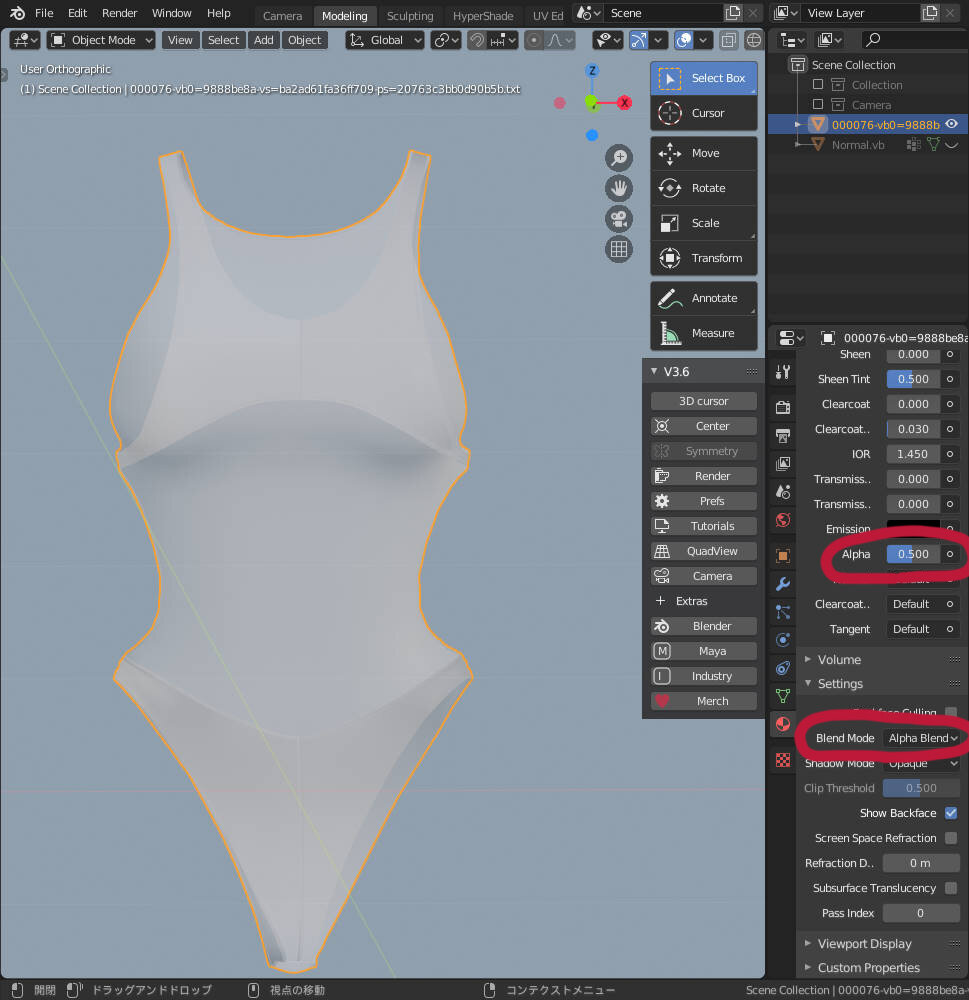Open the File menu

pyautogui.click(x=44, y=13)
